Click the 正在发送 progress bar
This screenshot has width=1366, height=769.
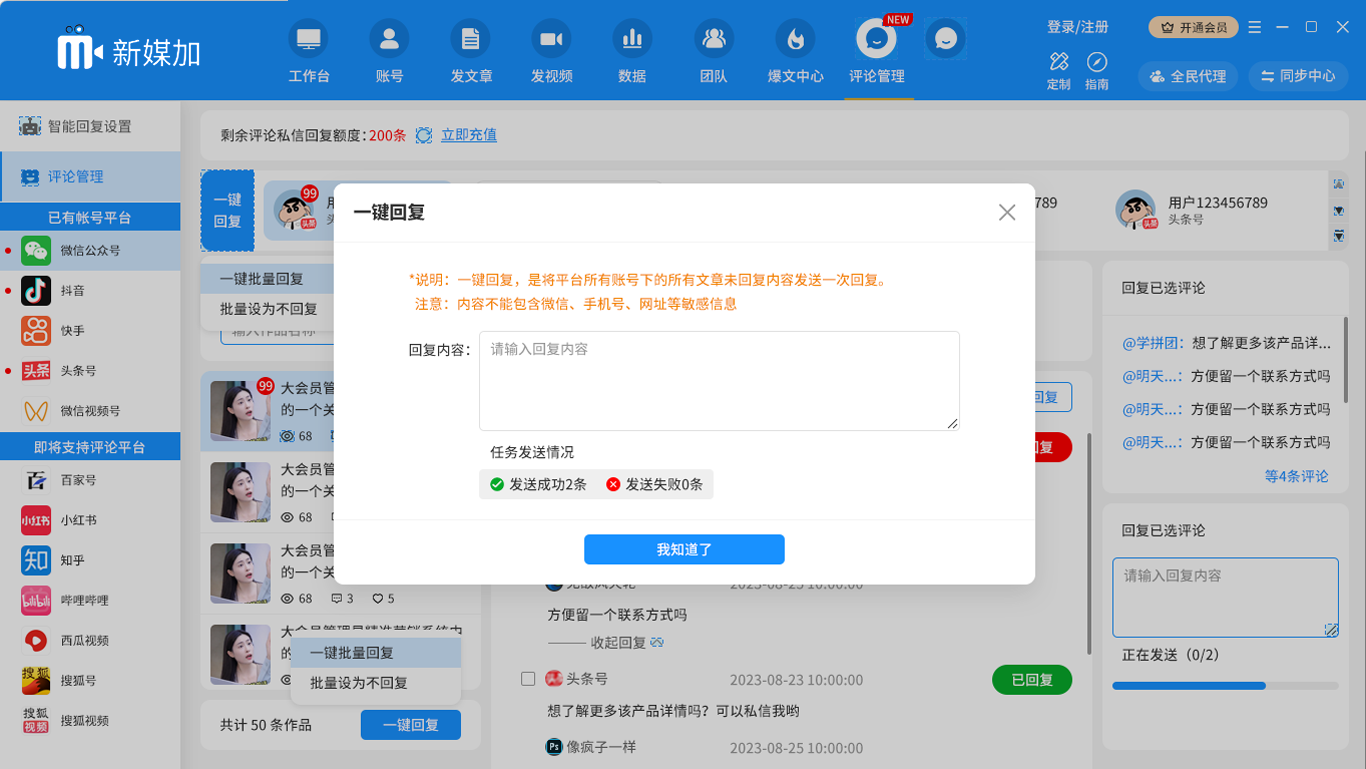1225,686
